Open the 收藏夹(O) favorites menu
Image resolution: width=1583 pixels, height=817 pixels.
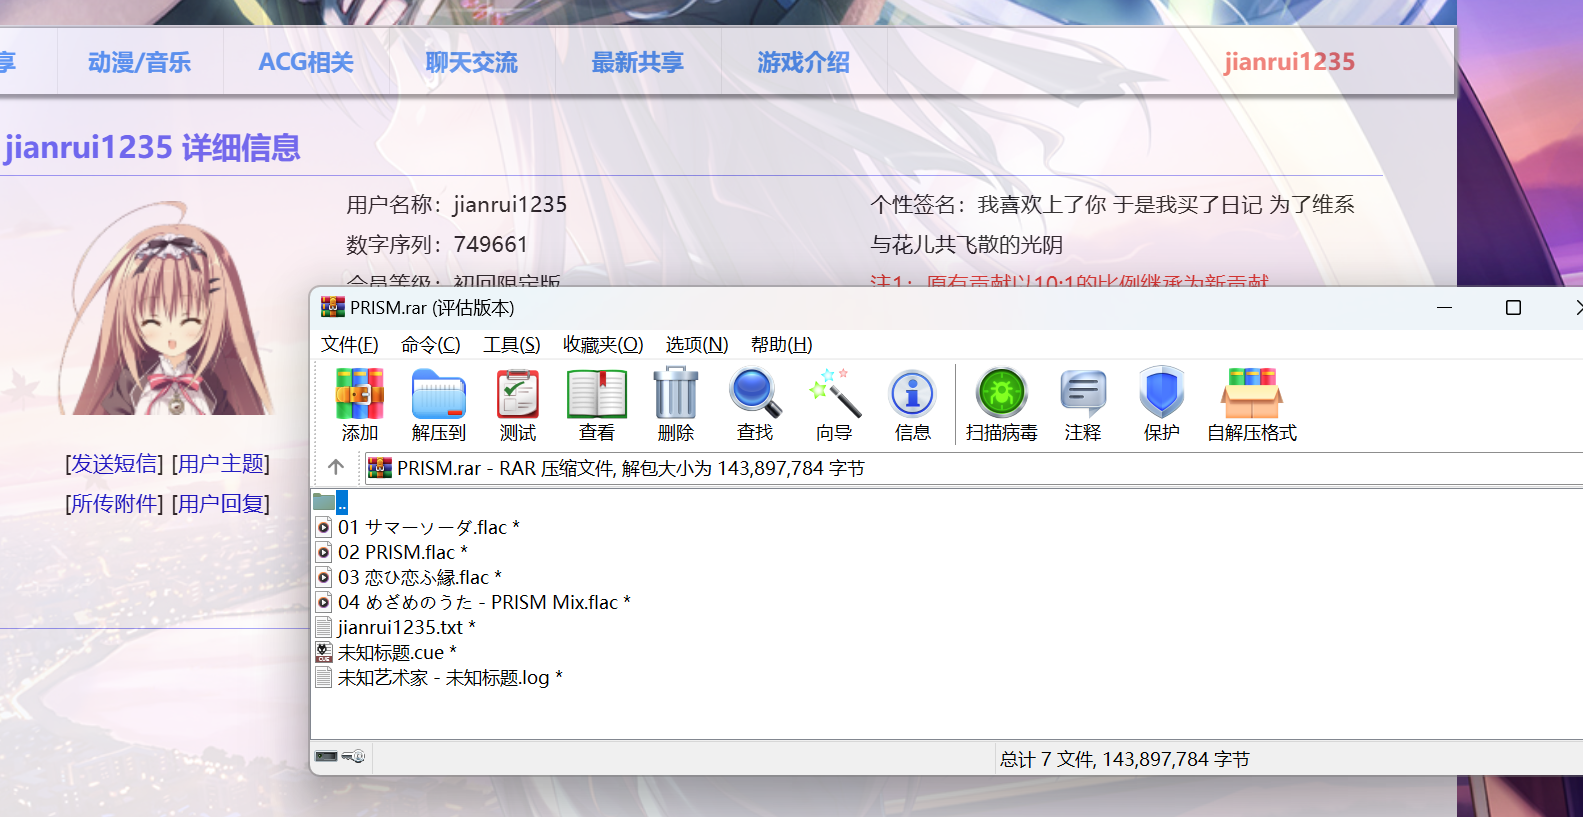(603, 345)
